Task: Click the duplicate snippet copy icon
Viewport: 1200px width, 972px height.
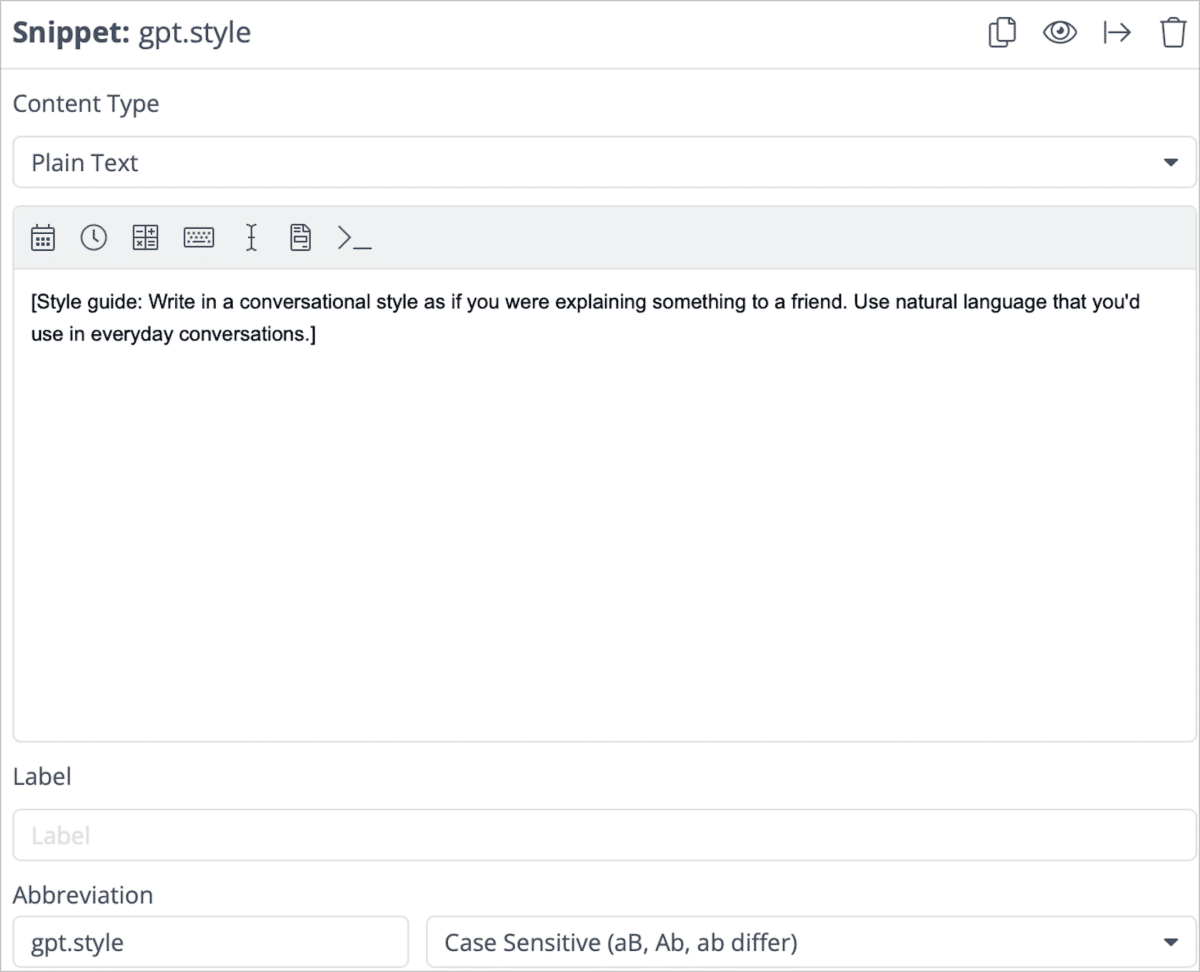Action: coord(1002,33)
